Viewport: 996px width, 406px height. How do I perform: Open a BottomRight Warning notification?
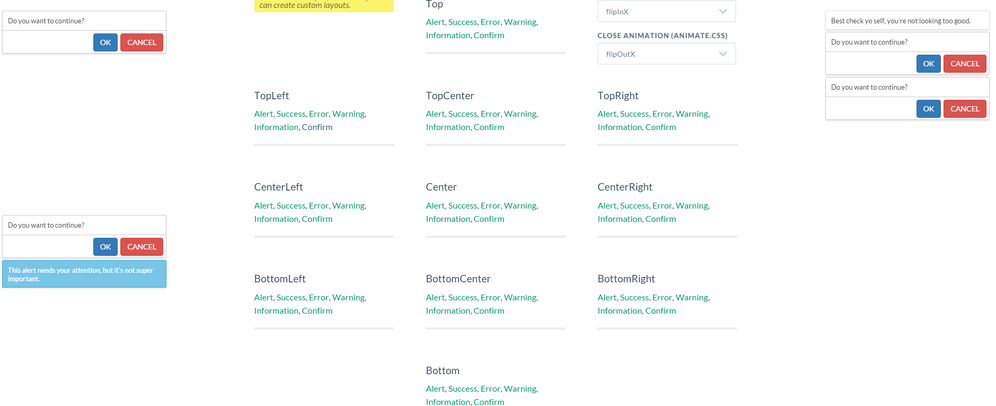(692, 297)
